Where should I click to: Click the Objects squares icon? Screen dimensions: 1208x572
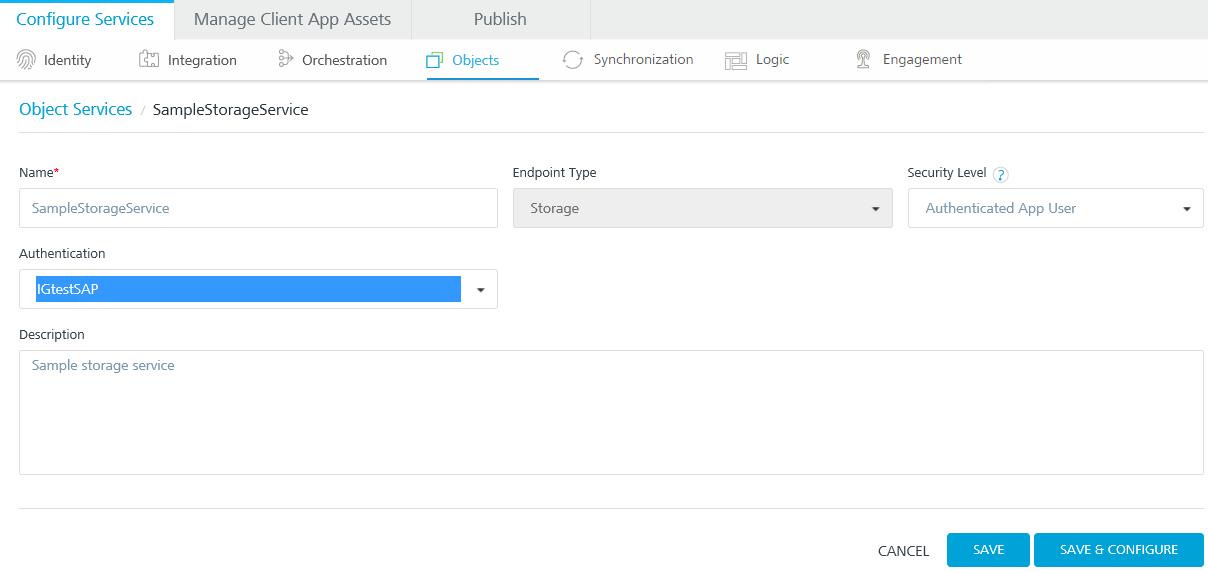tap(435, 61)
